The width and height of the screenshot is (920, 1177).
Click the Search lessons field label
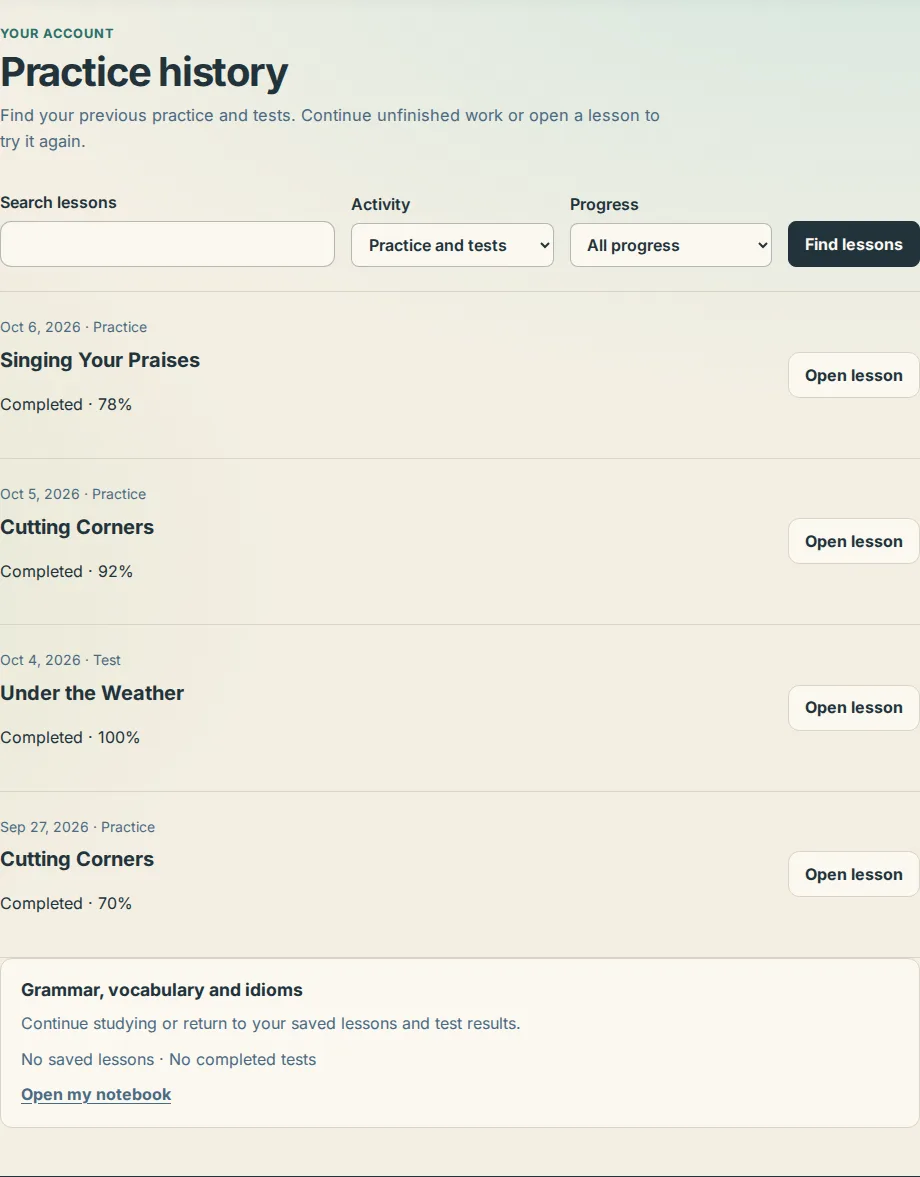click(59, 203)
